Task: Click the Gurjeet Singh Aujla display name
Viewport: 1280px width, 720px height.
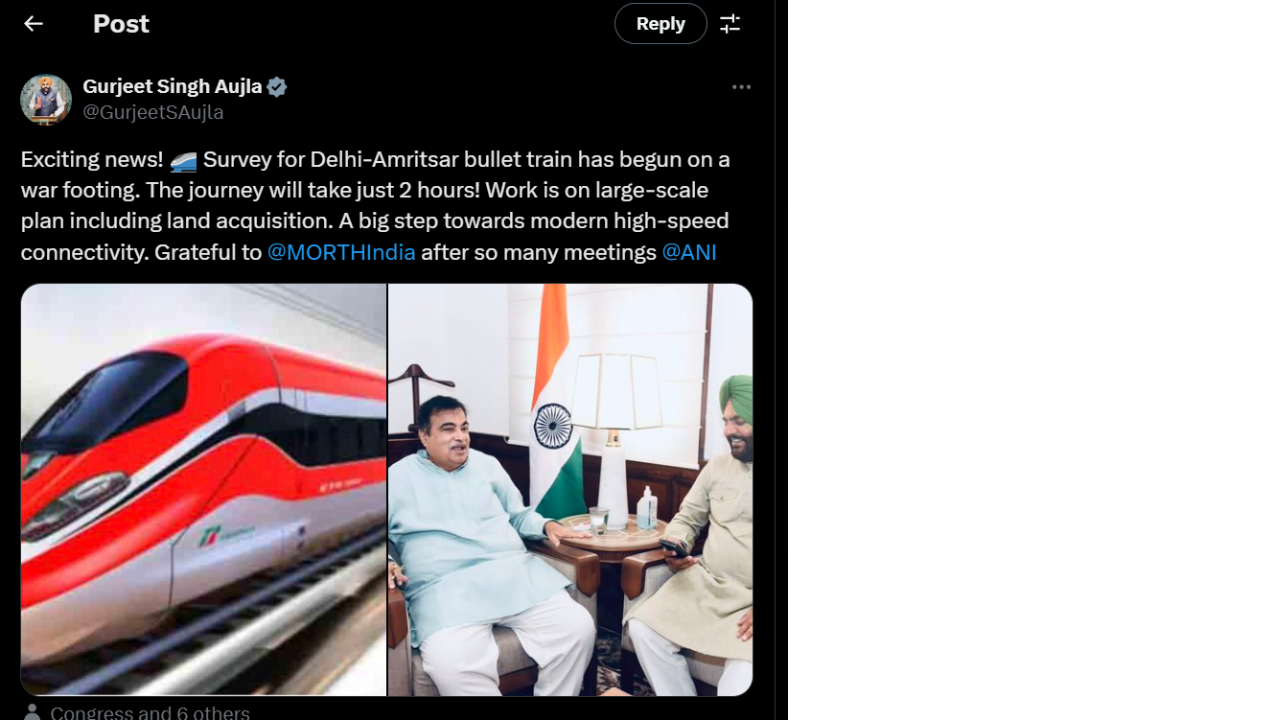Action: point(172,87)
